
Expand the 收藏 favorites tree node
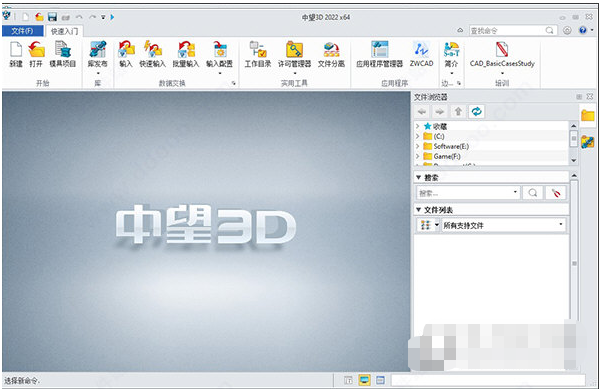pyautogui.click(x=418, y=126)
